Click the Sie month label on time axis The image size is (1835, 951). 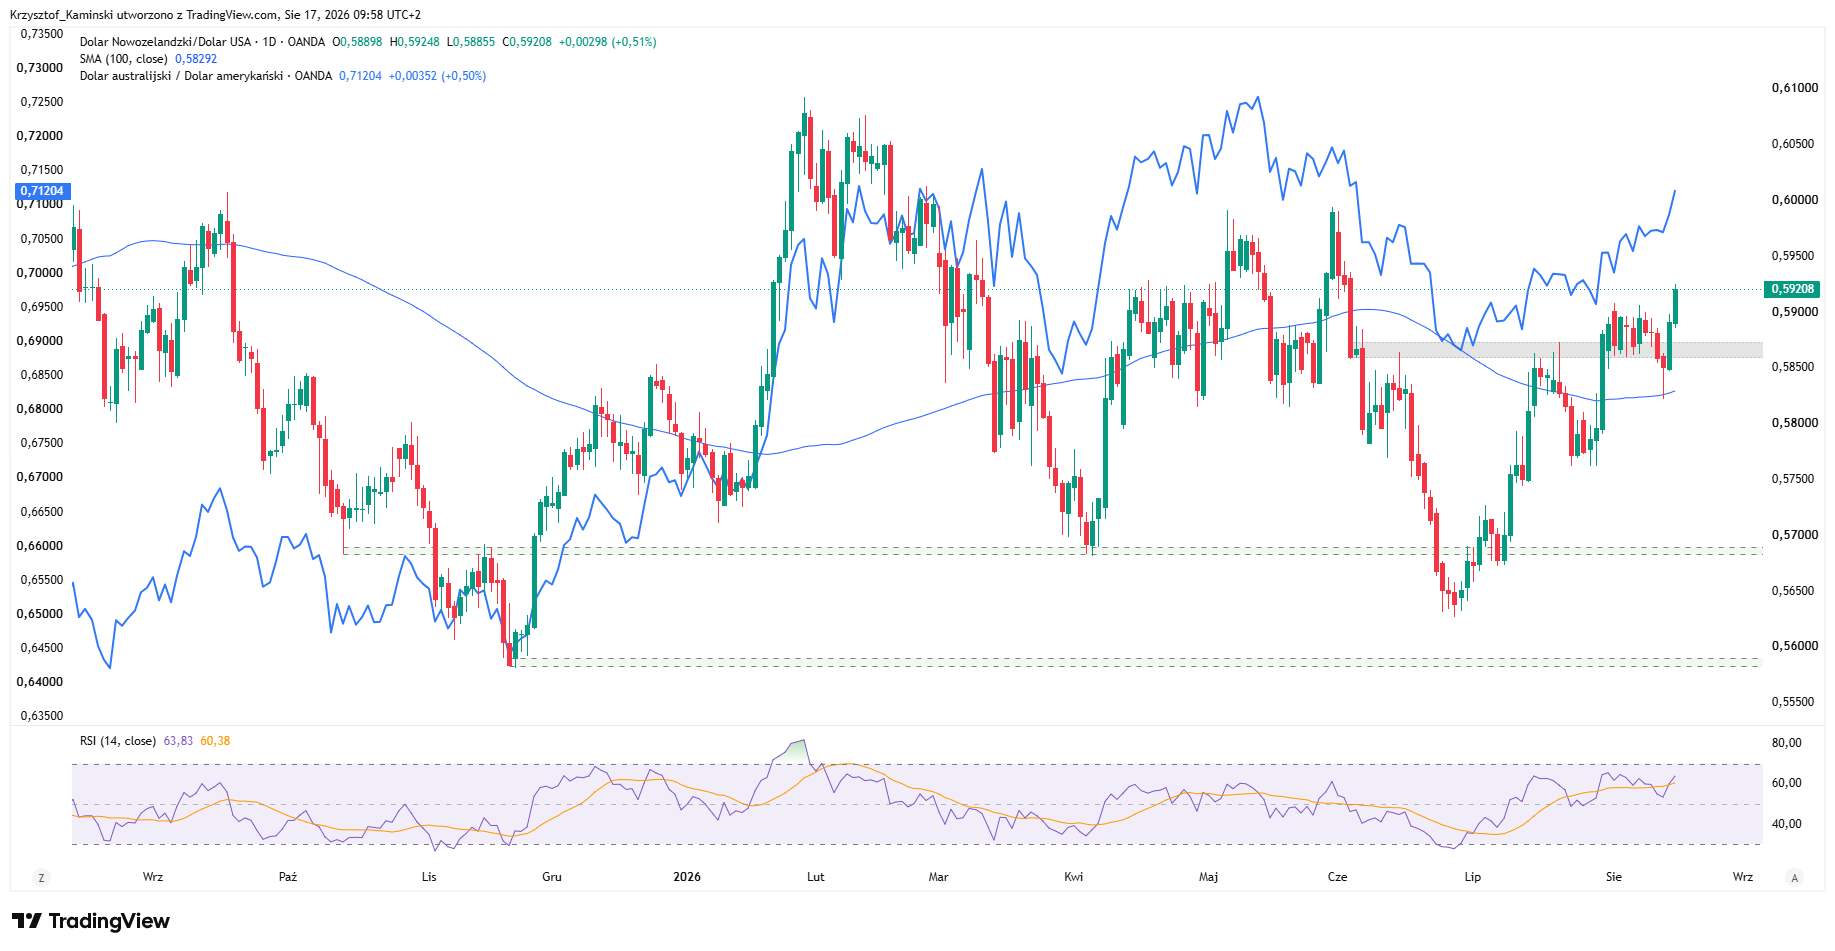1614,877
